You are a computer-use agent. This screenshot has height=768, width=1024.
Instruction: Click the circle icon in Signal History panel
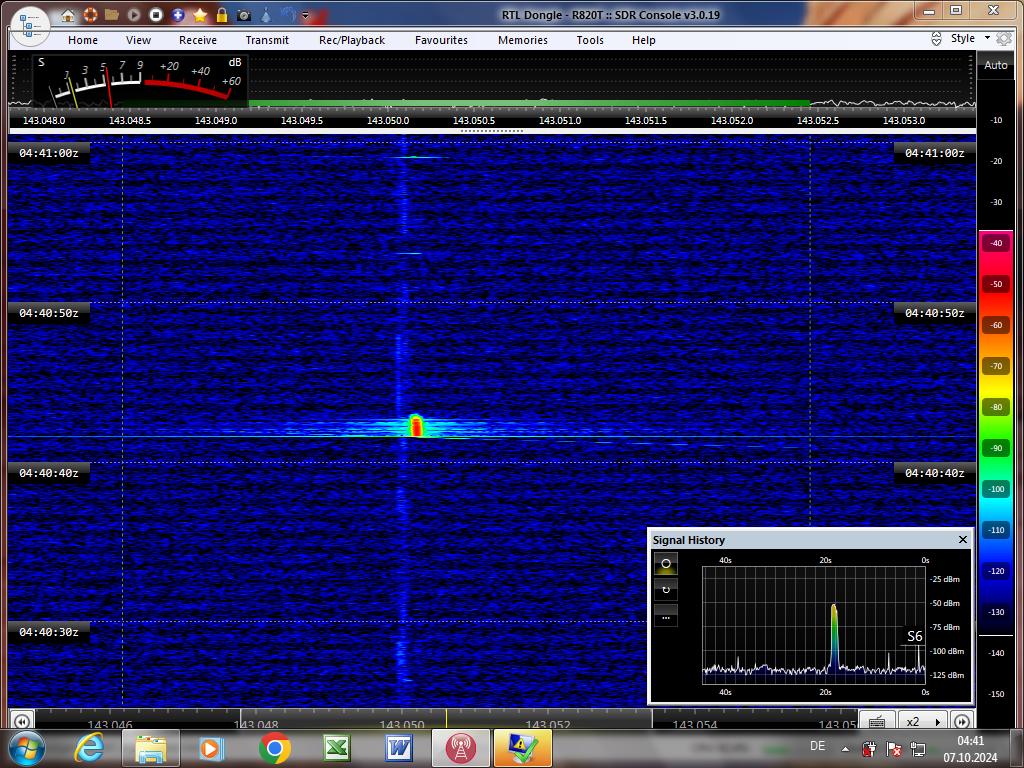click(x=666, y=564)
